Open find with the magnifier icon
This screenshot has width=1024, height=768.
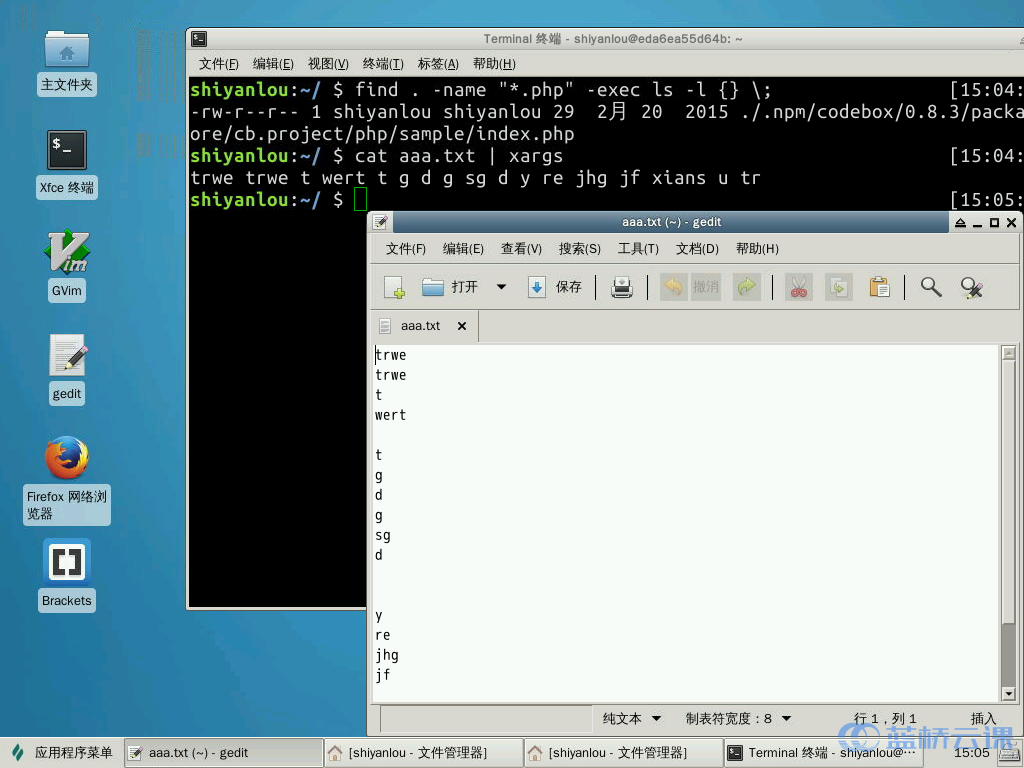(x=931, y=287)
